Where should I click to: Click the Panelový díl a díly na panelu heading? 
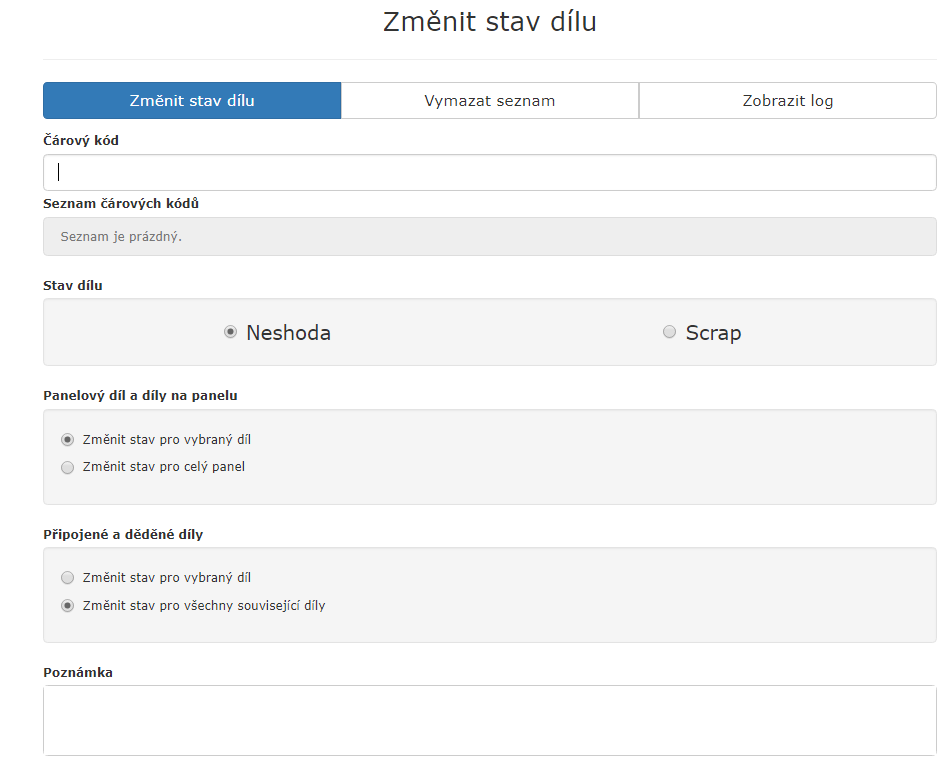pos(140,395)
